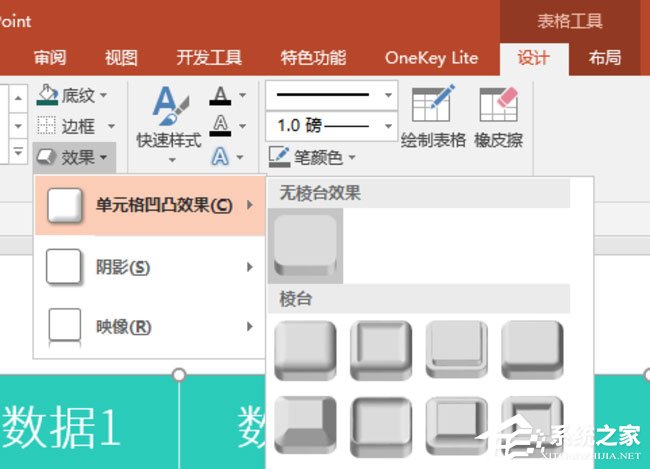Click the text fill letter A icon

pyautogui.click(x=220, y=97)
